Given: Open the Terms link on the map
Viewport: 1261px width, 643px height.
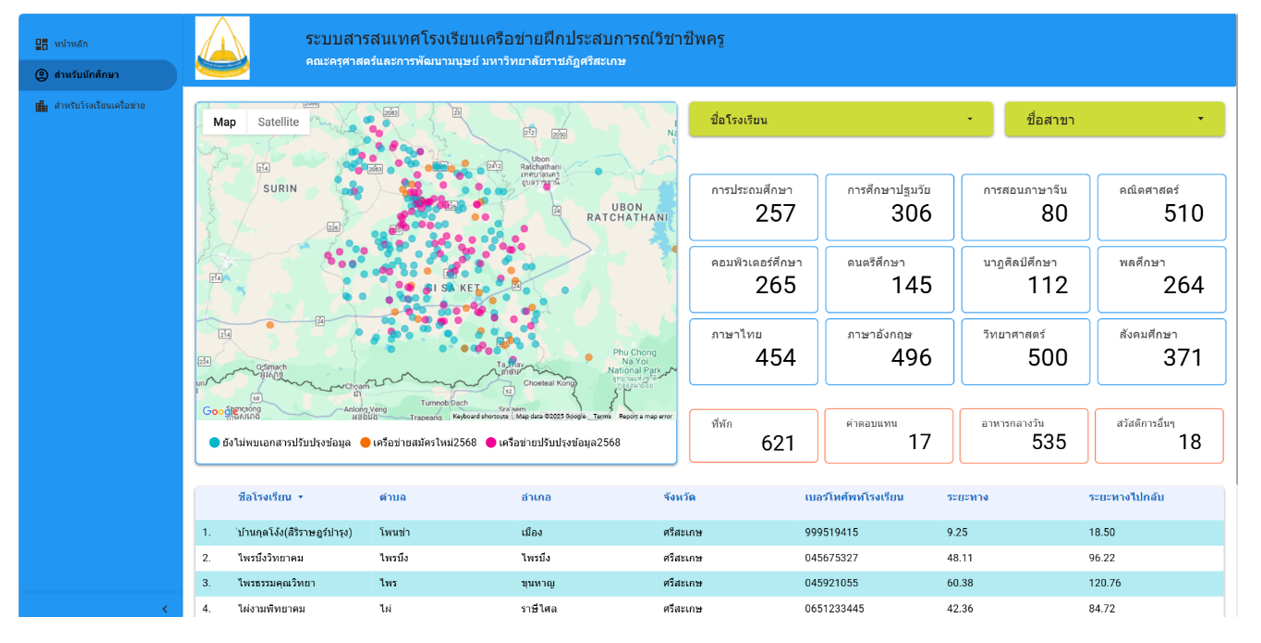Looking at the screenshot, I should click(x=602, y=416).
